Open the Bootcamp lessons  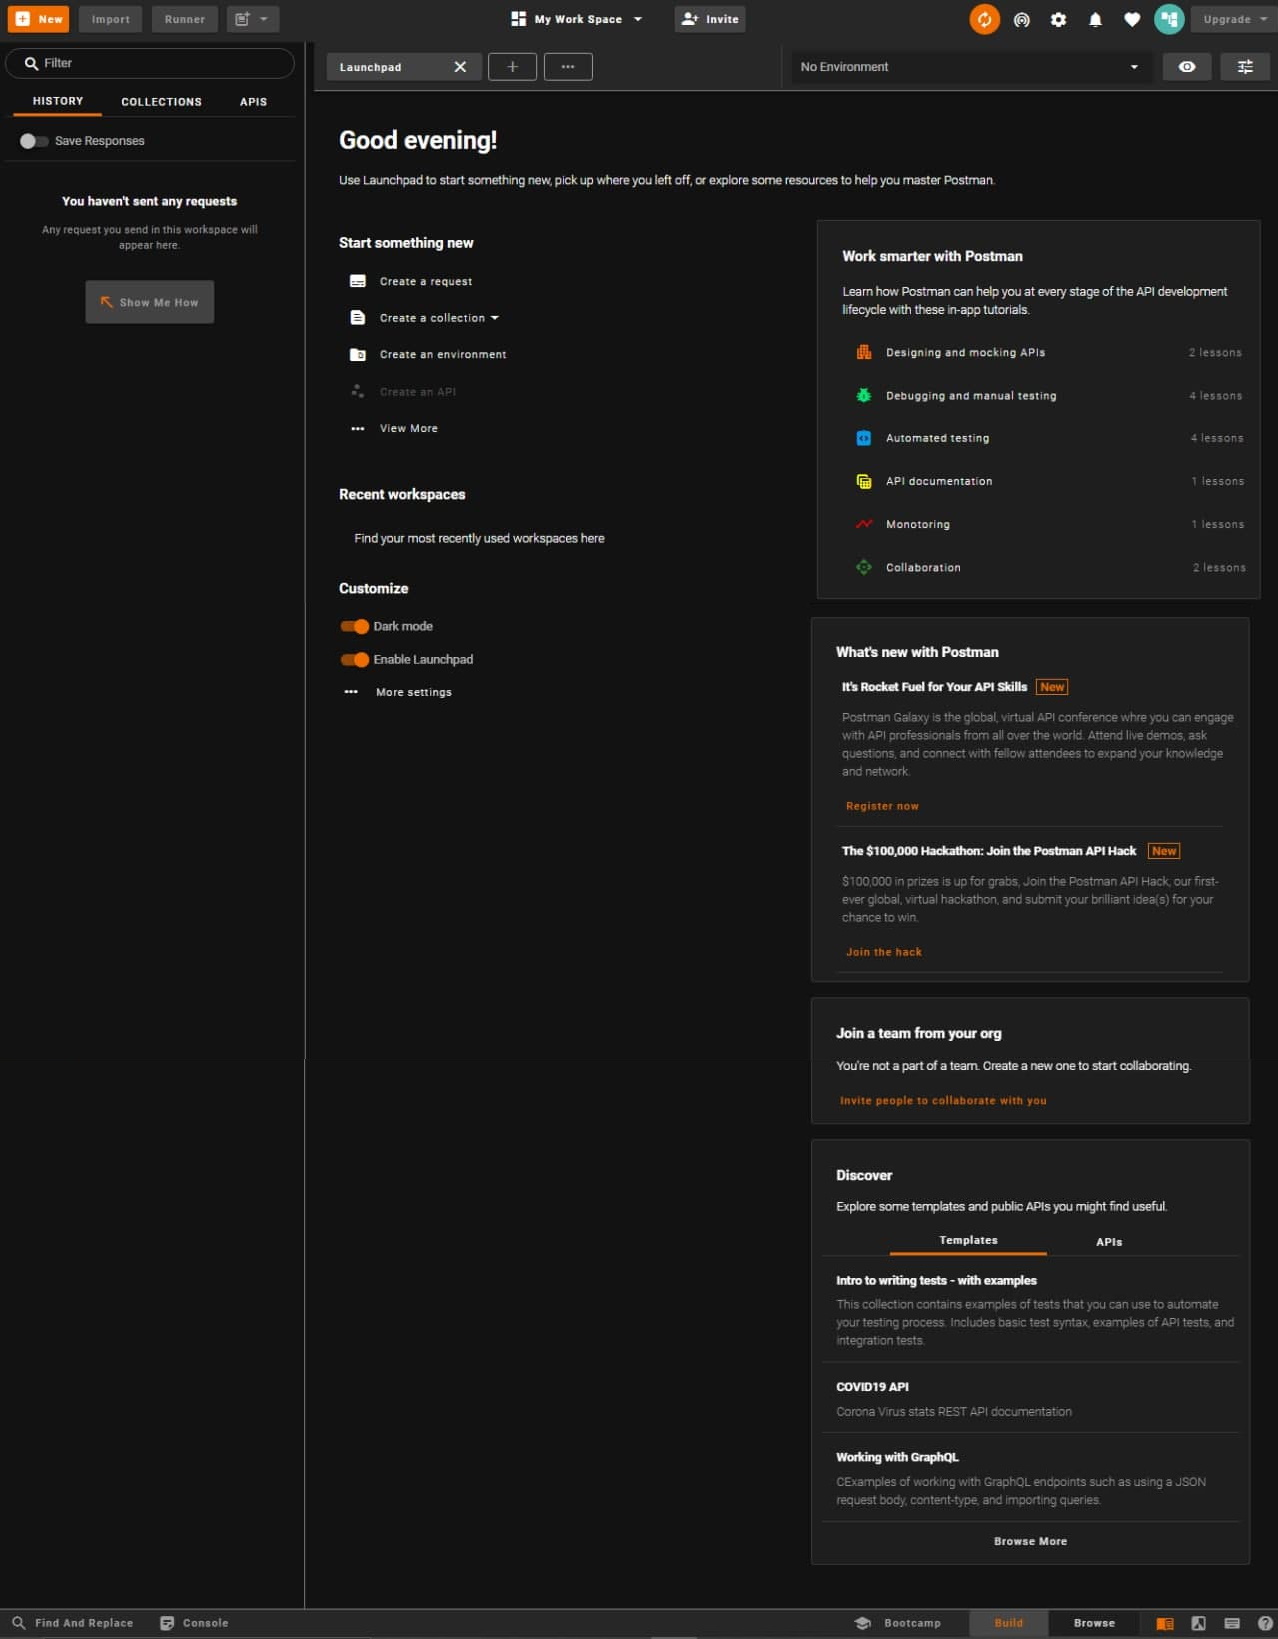coord(898,1623)
